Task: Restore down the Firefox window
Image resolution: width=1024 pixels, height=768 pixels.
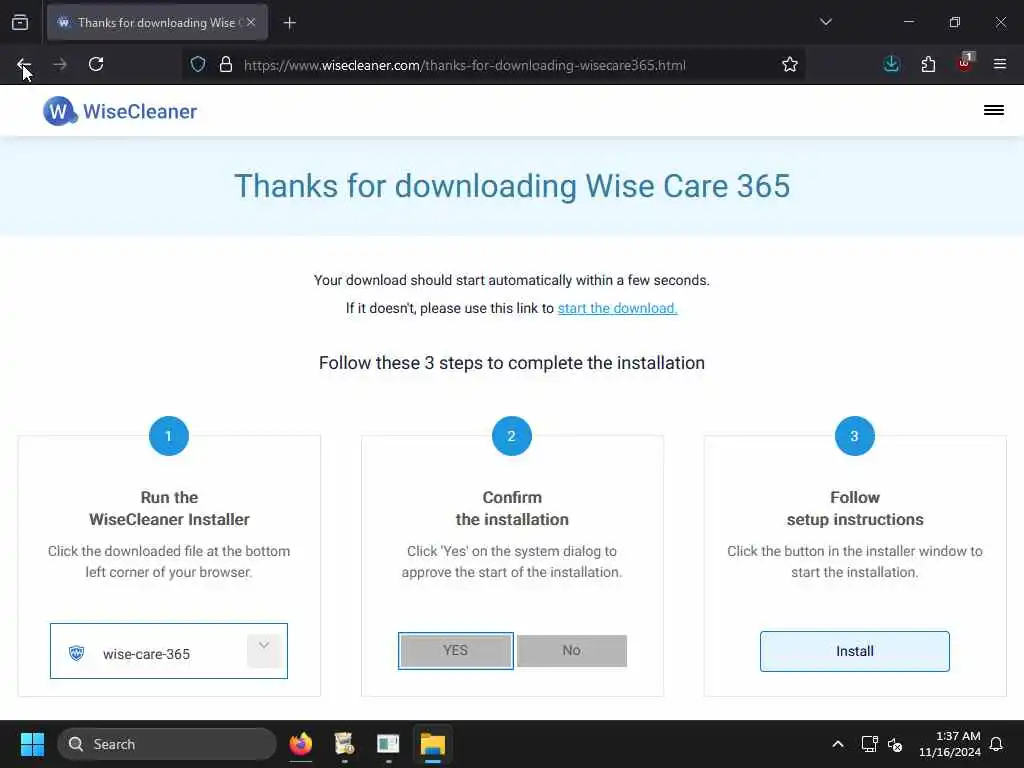Action: [954, 22]
